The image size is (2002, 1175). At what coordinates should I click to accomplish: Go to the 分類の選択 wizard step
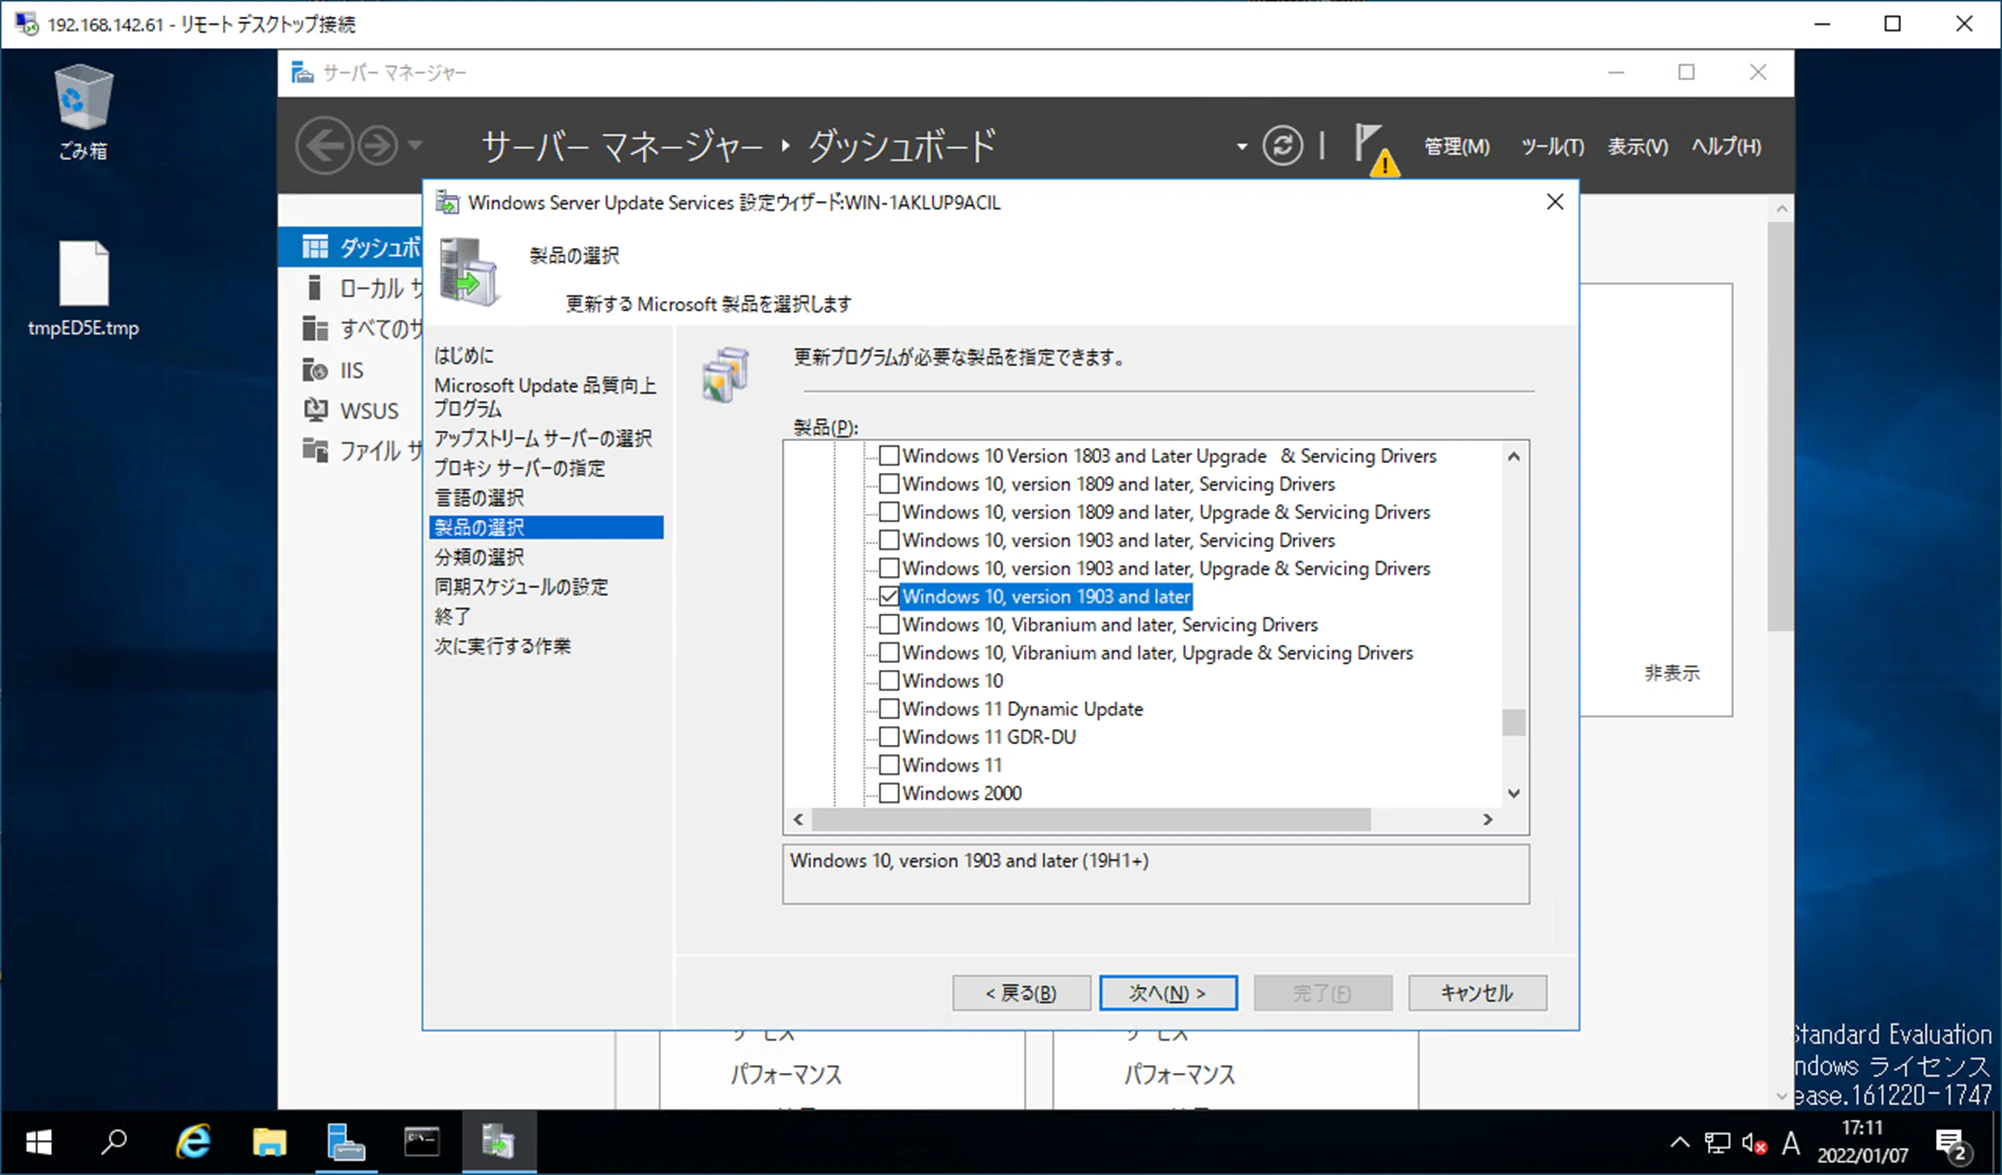[479, 557]
